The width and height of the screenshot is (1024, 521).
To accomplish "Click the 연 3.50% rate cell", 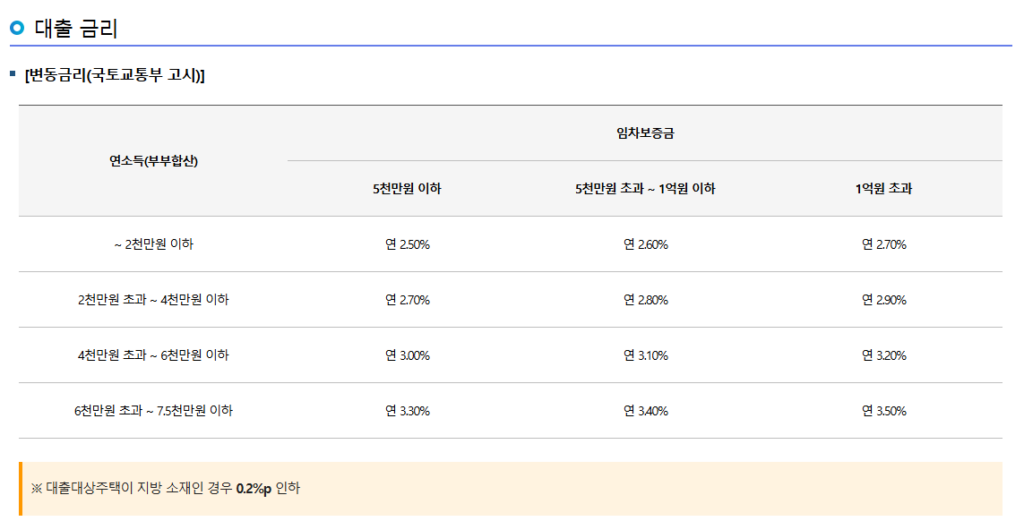I will tap(883, 411).
